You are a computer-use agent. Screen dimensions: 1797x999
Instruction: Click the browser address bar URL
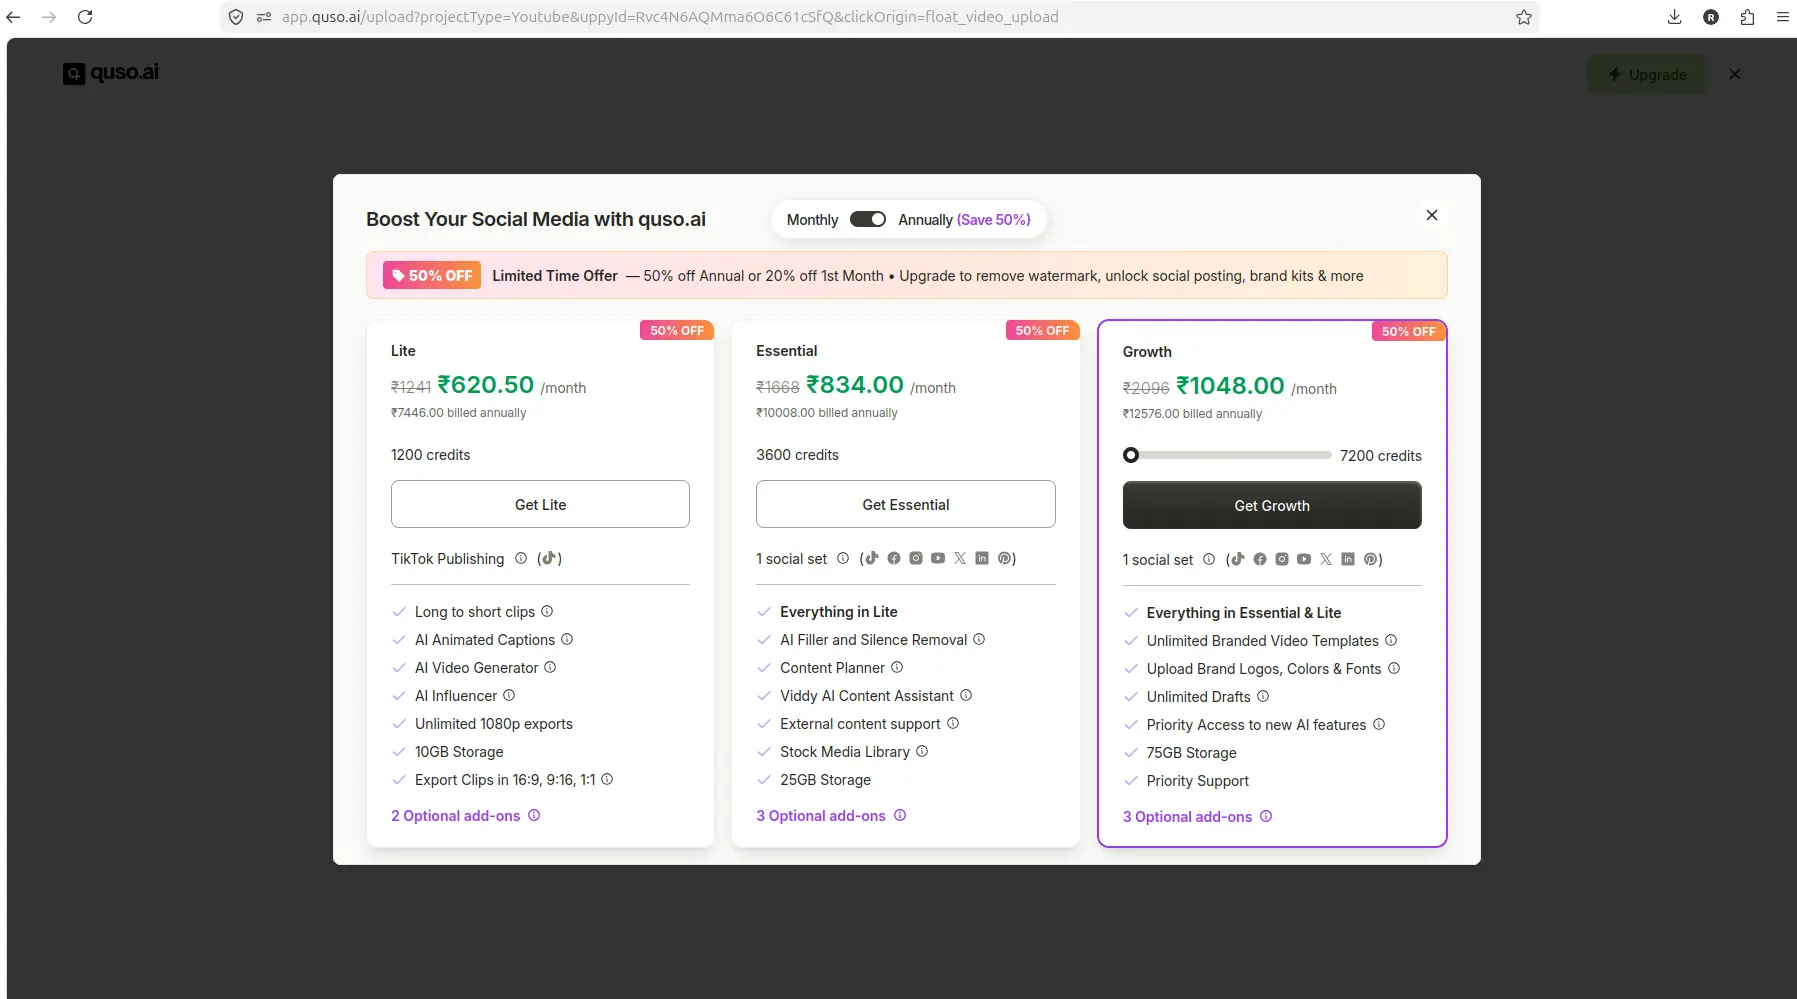coord(670,17)
